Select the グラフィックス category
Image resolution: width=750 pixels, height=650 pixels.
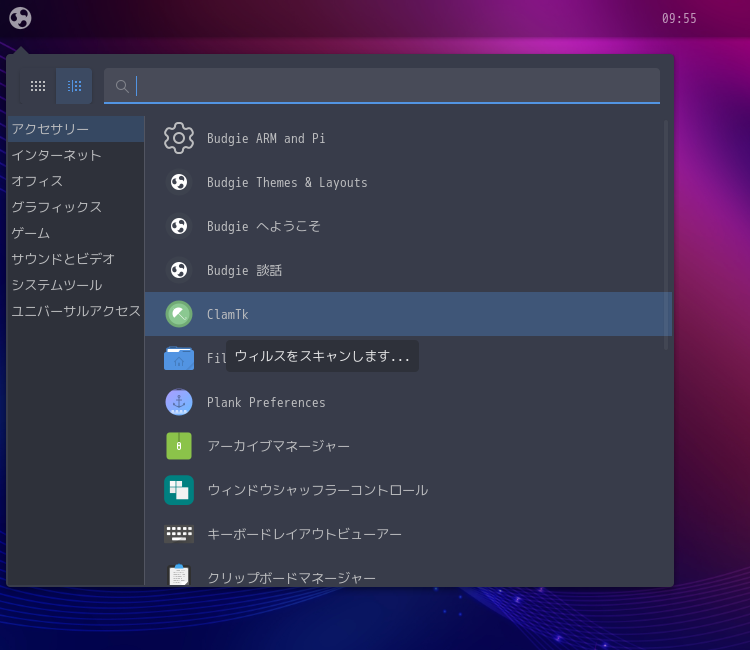click(x=76, y=207)
